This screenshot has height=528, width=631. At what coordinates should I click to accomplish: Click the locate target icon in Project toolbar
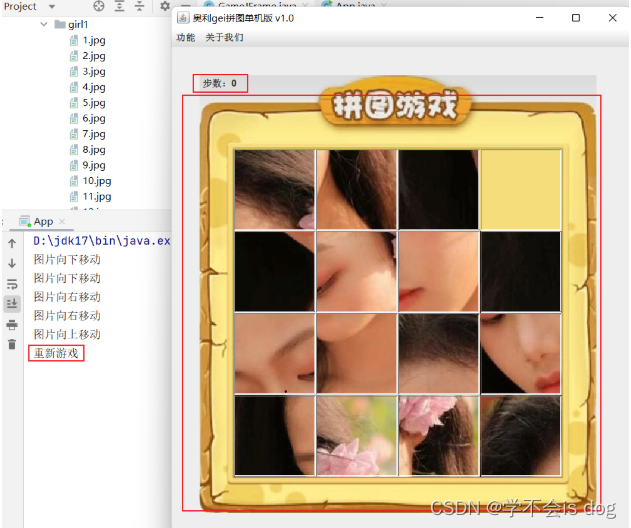click(99, 6)
